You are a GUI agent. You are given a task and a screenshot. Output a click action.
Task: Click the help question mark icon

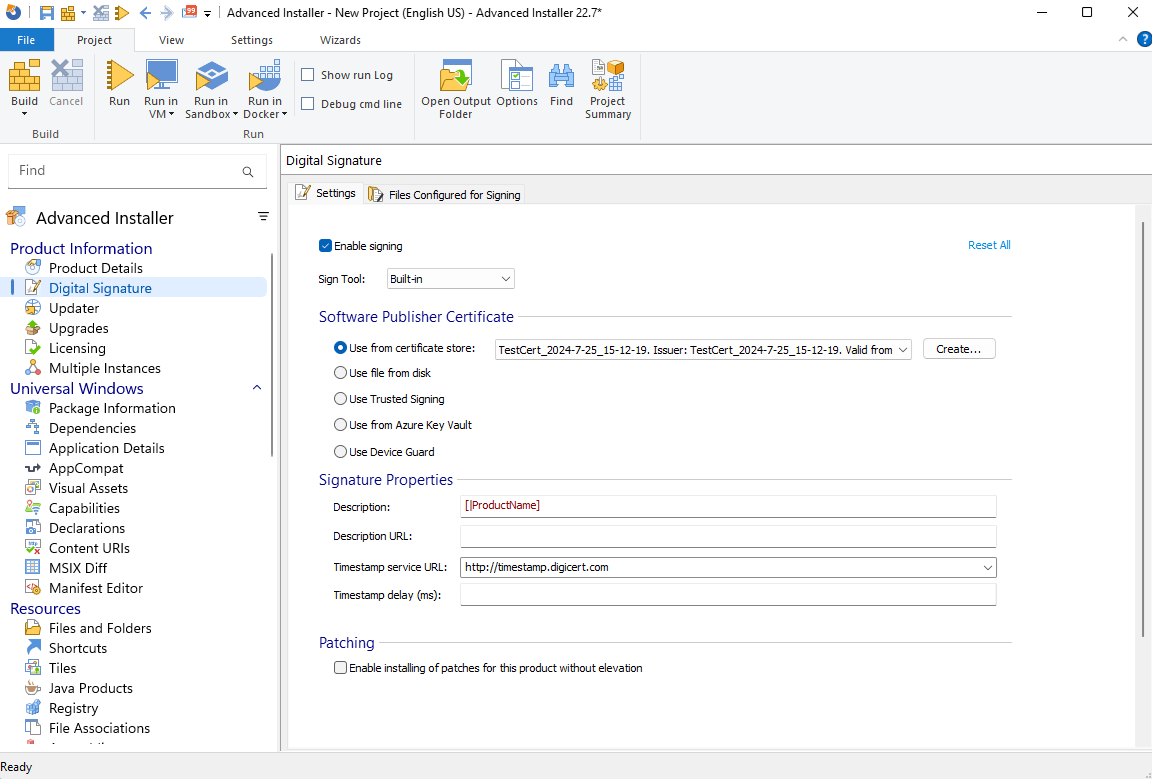point(1144,39)
